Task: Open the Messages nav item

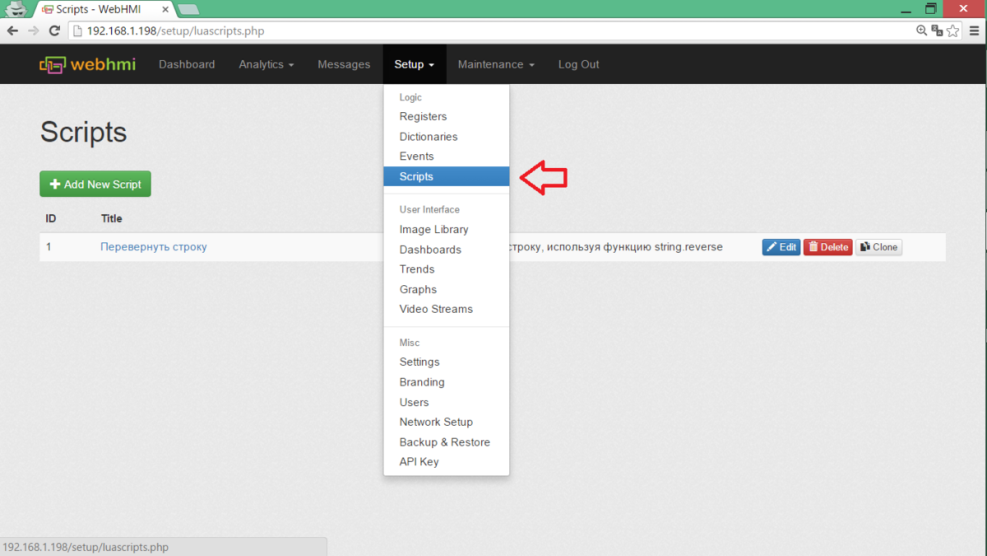Action: click(x=344, y=64)
